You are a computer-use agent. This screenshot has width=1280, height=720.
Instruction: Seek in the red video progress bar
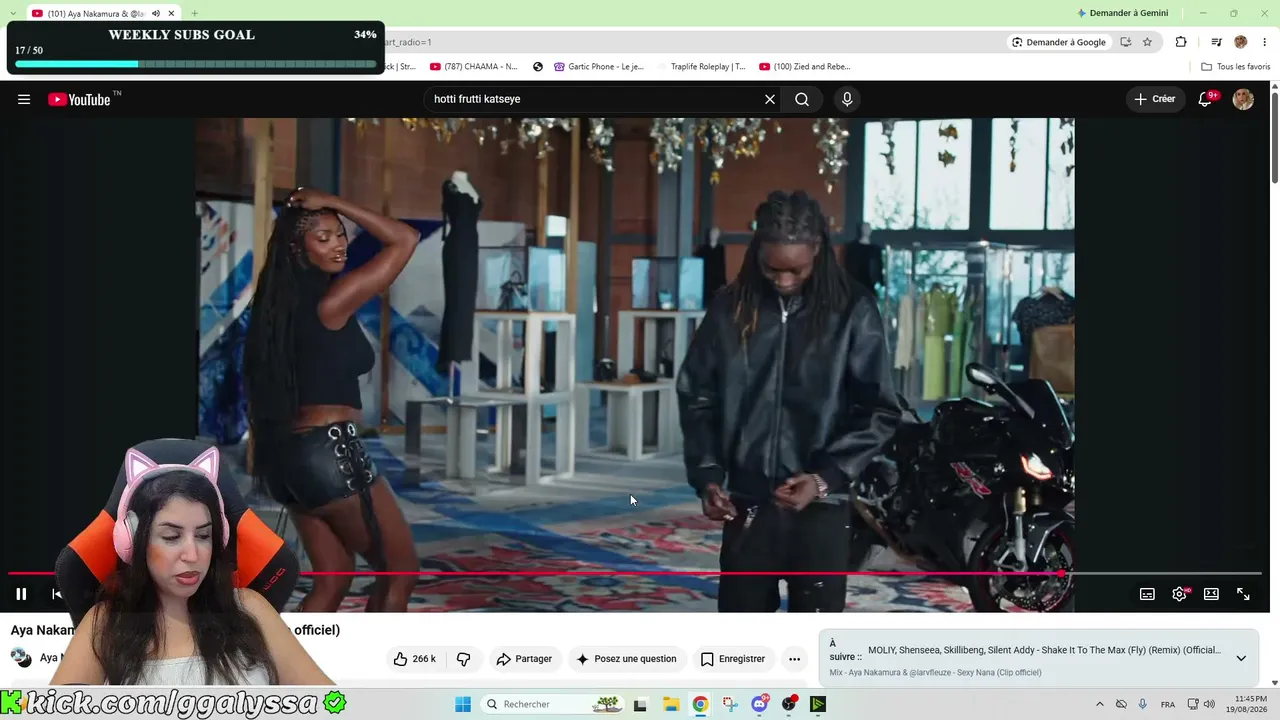635,574
